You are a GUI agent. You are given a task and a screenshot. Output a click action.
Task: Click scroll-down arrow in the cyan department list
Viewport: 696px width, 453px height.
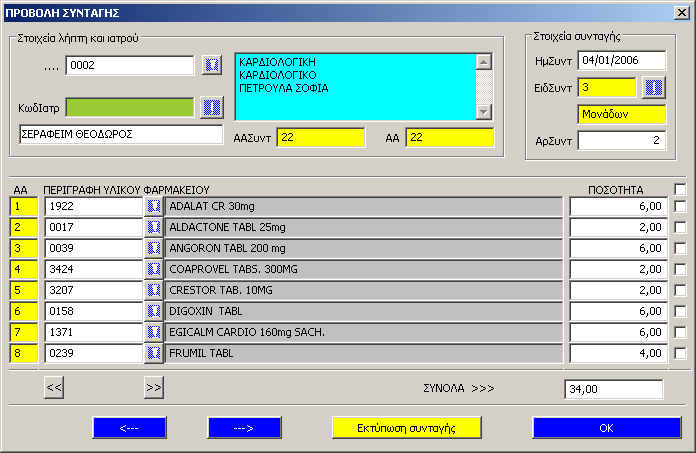click(483, 112)
